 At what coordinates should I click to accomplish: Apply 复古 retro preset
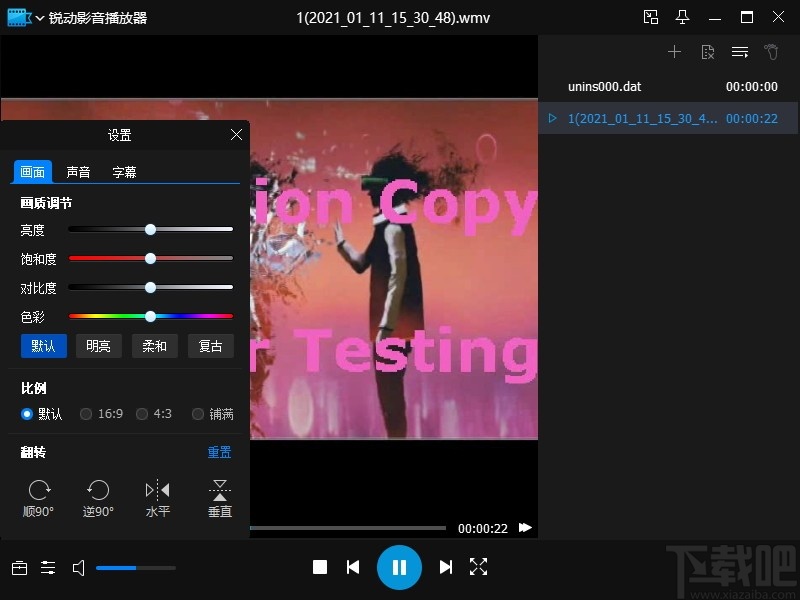(211, 346)
